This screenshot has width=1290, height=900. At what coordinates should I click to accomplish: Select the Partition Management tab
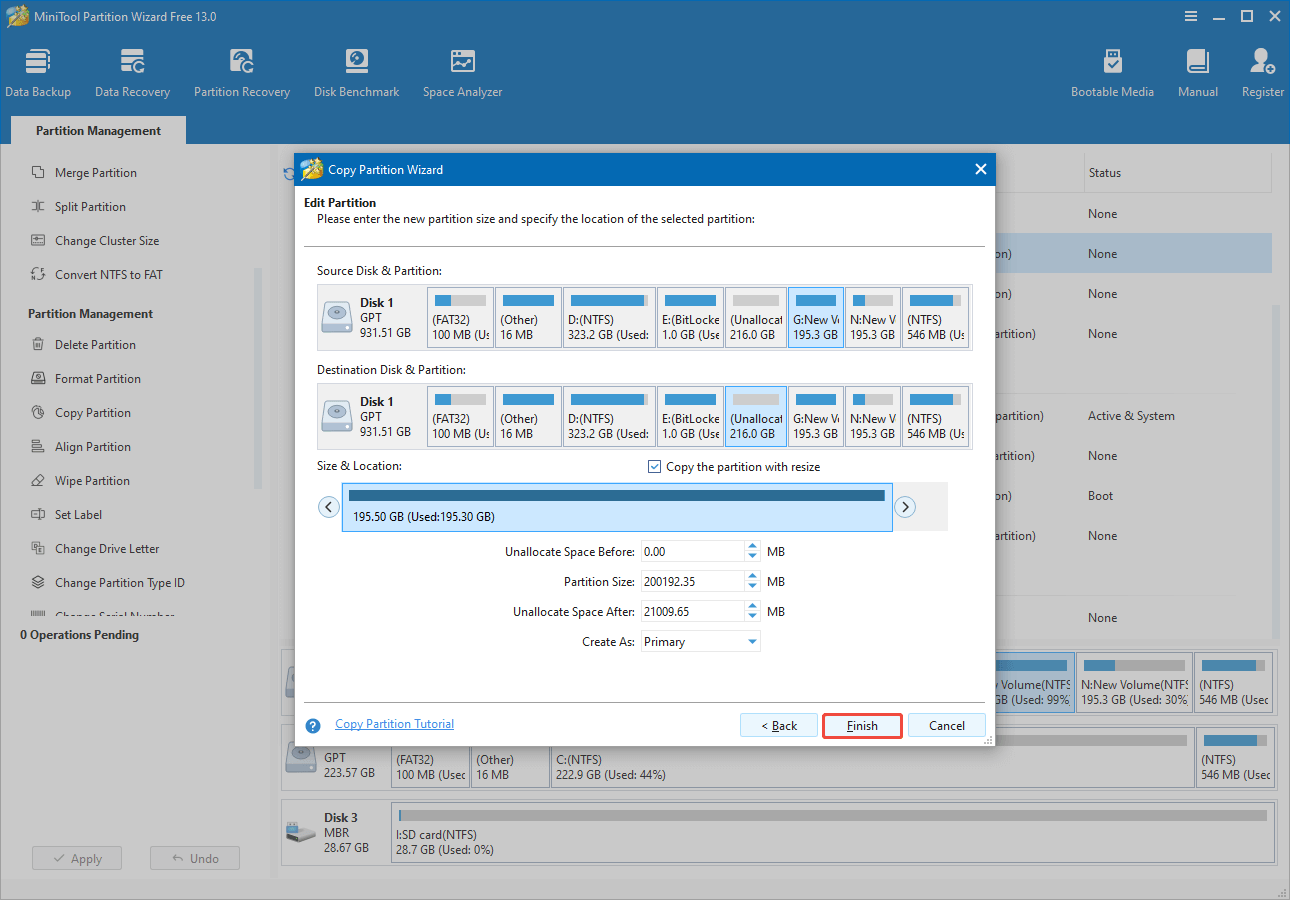tap(98, 131)
